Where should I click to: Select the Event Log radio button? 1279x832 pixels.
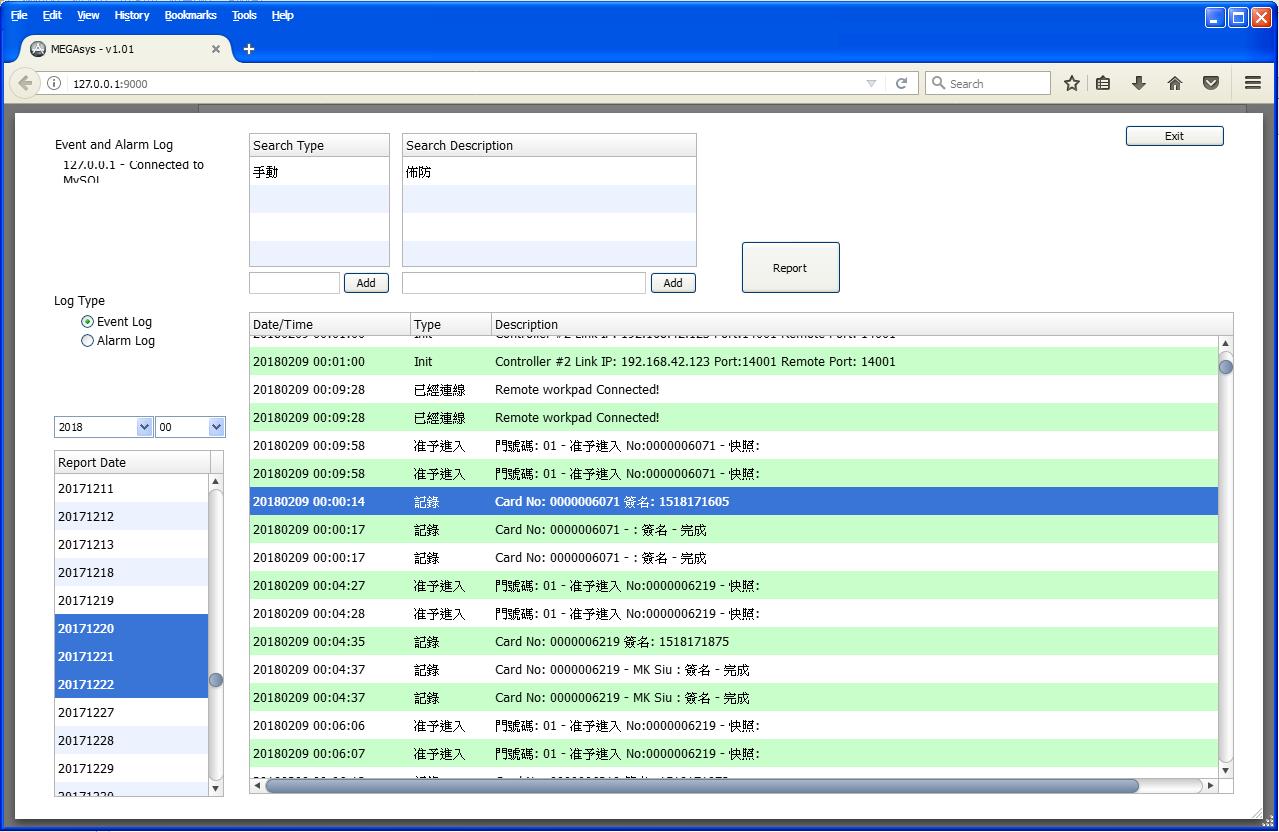click(x=88, y=322)
